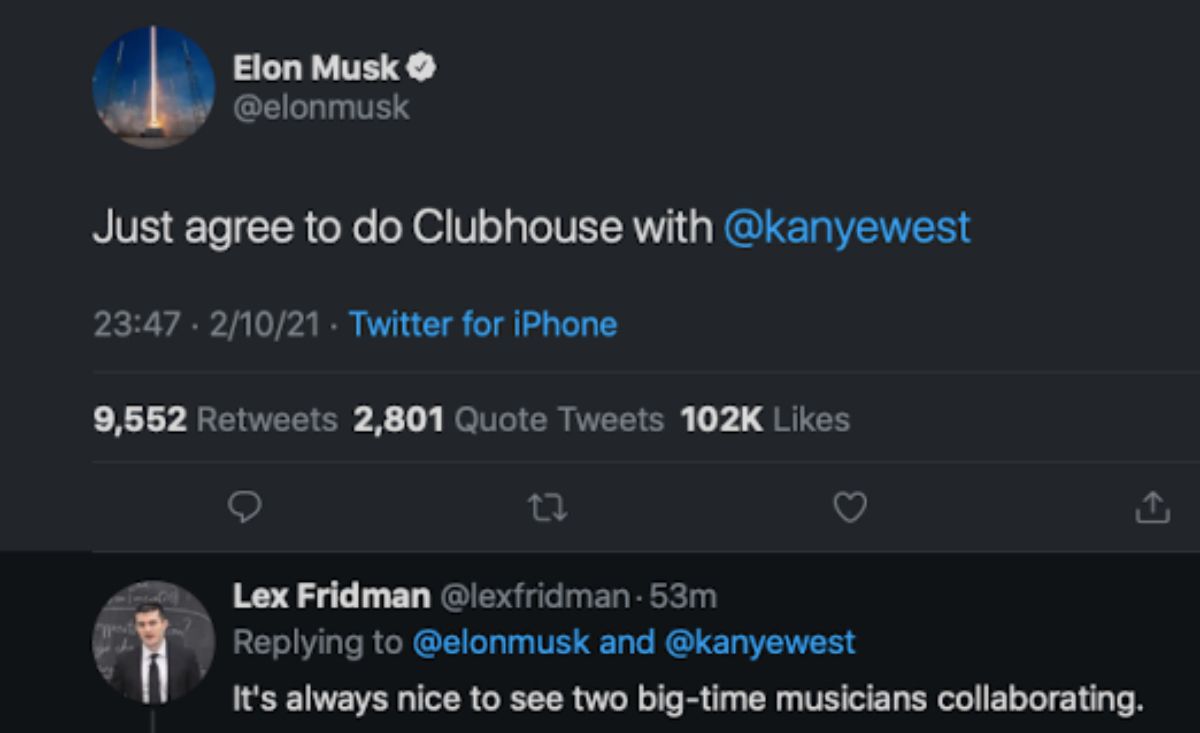Open the share upload icon
The height and width of the screenshot is (733, 1200).
[x=1152, y=508]
